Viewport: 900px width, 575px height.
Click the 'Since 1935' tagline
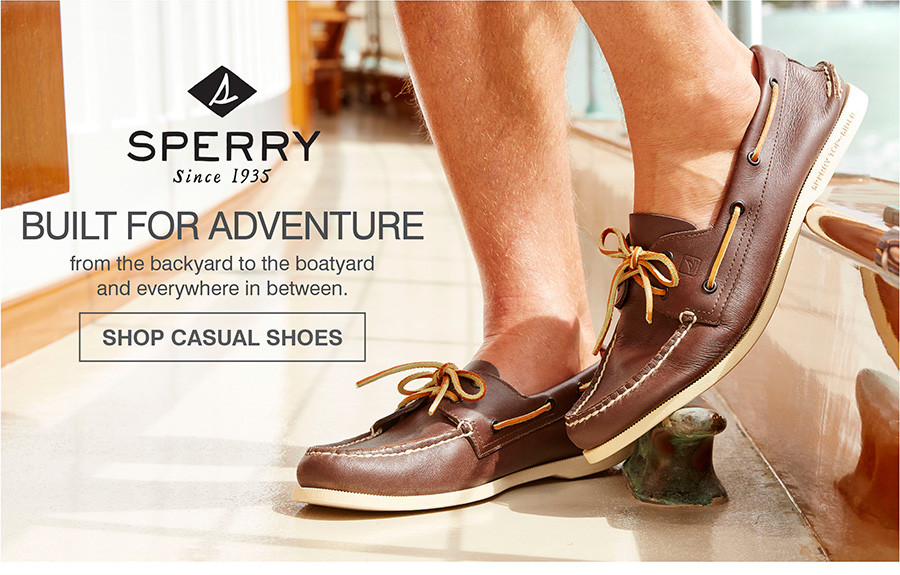[x=222, y=176]
